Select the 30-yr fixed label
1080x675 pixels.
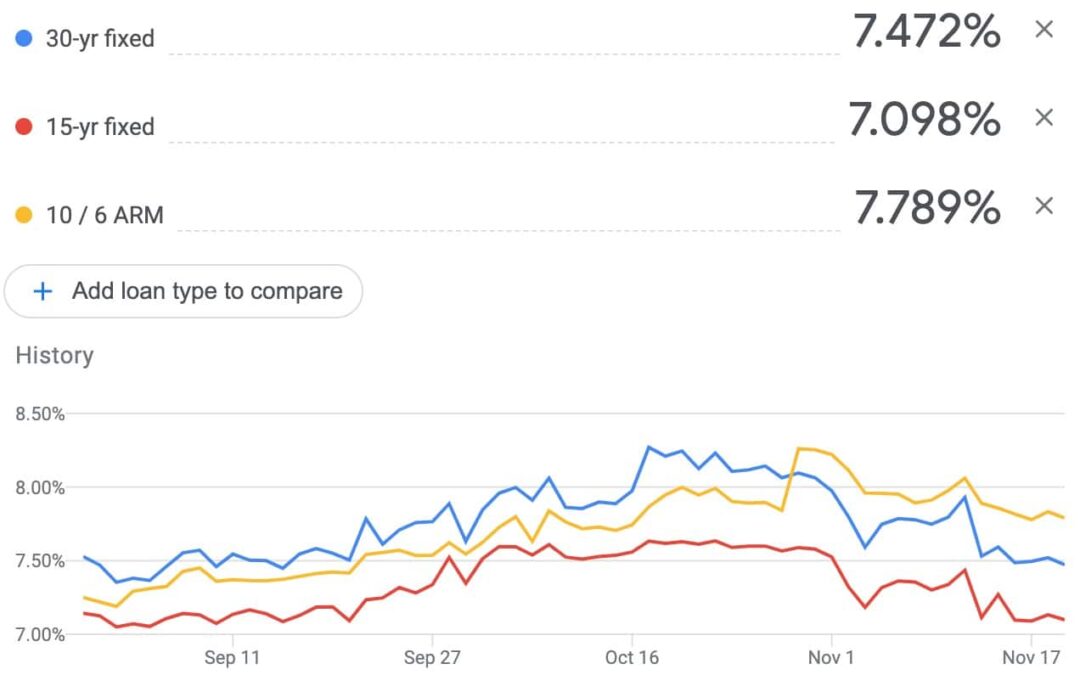(x=100, y=40)
